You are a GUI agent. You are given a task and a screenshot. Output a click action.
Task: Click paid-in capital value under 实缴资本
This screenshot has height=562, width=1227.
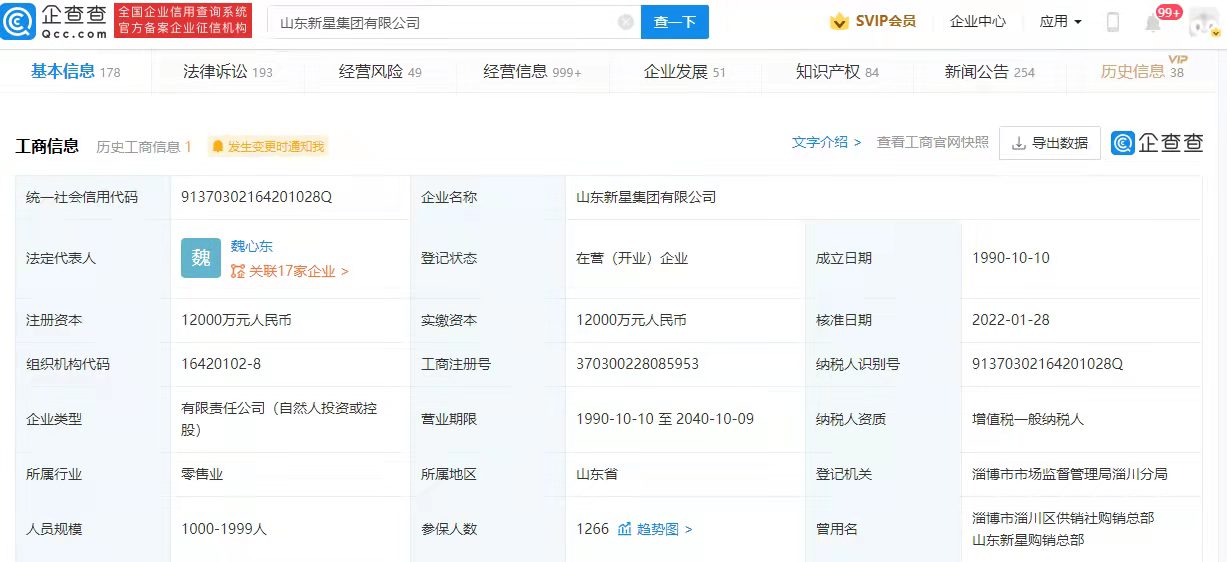tap(632, 320)
